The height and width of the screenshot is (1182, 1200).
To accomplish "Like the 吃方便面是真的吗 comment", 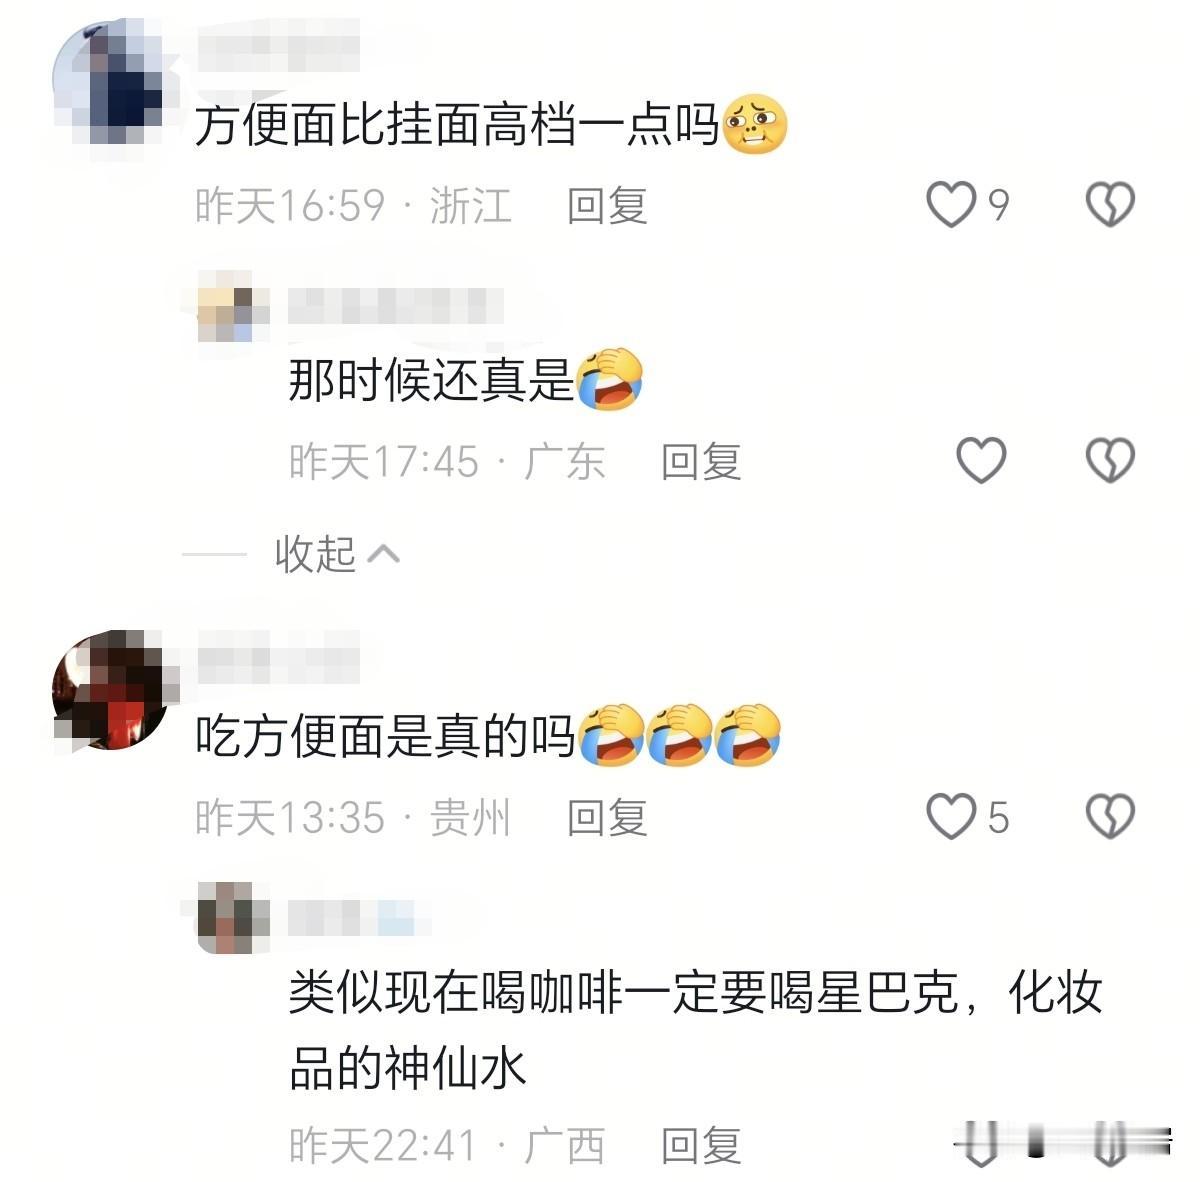I will pyautogui.click(x=949, y=817).
